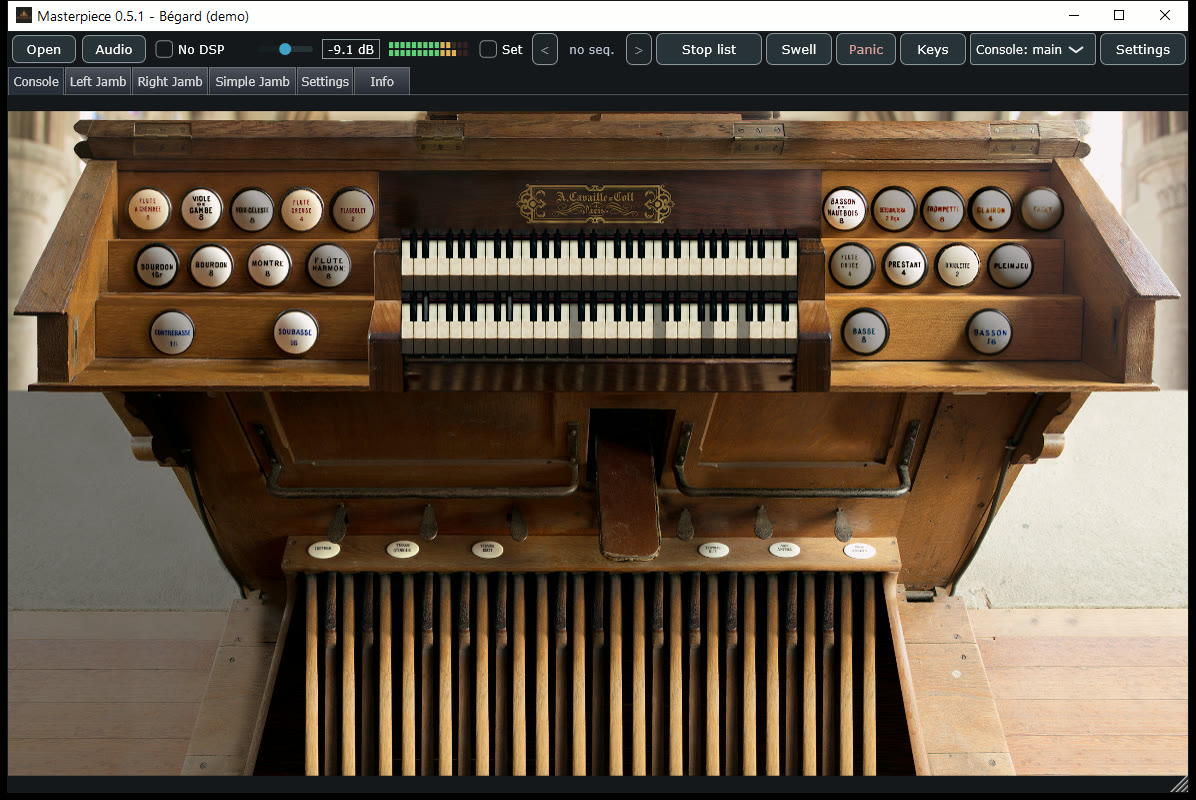Open the Left Jamb tab
Screen dimensions: 1196x800
click(98, 82)
